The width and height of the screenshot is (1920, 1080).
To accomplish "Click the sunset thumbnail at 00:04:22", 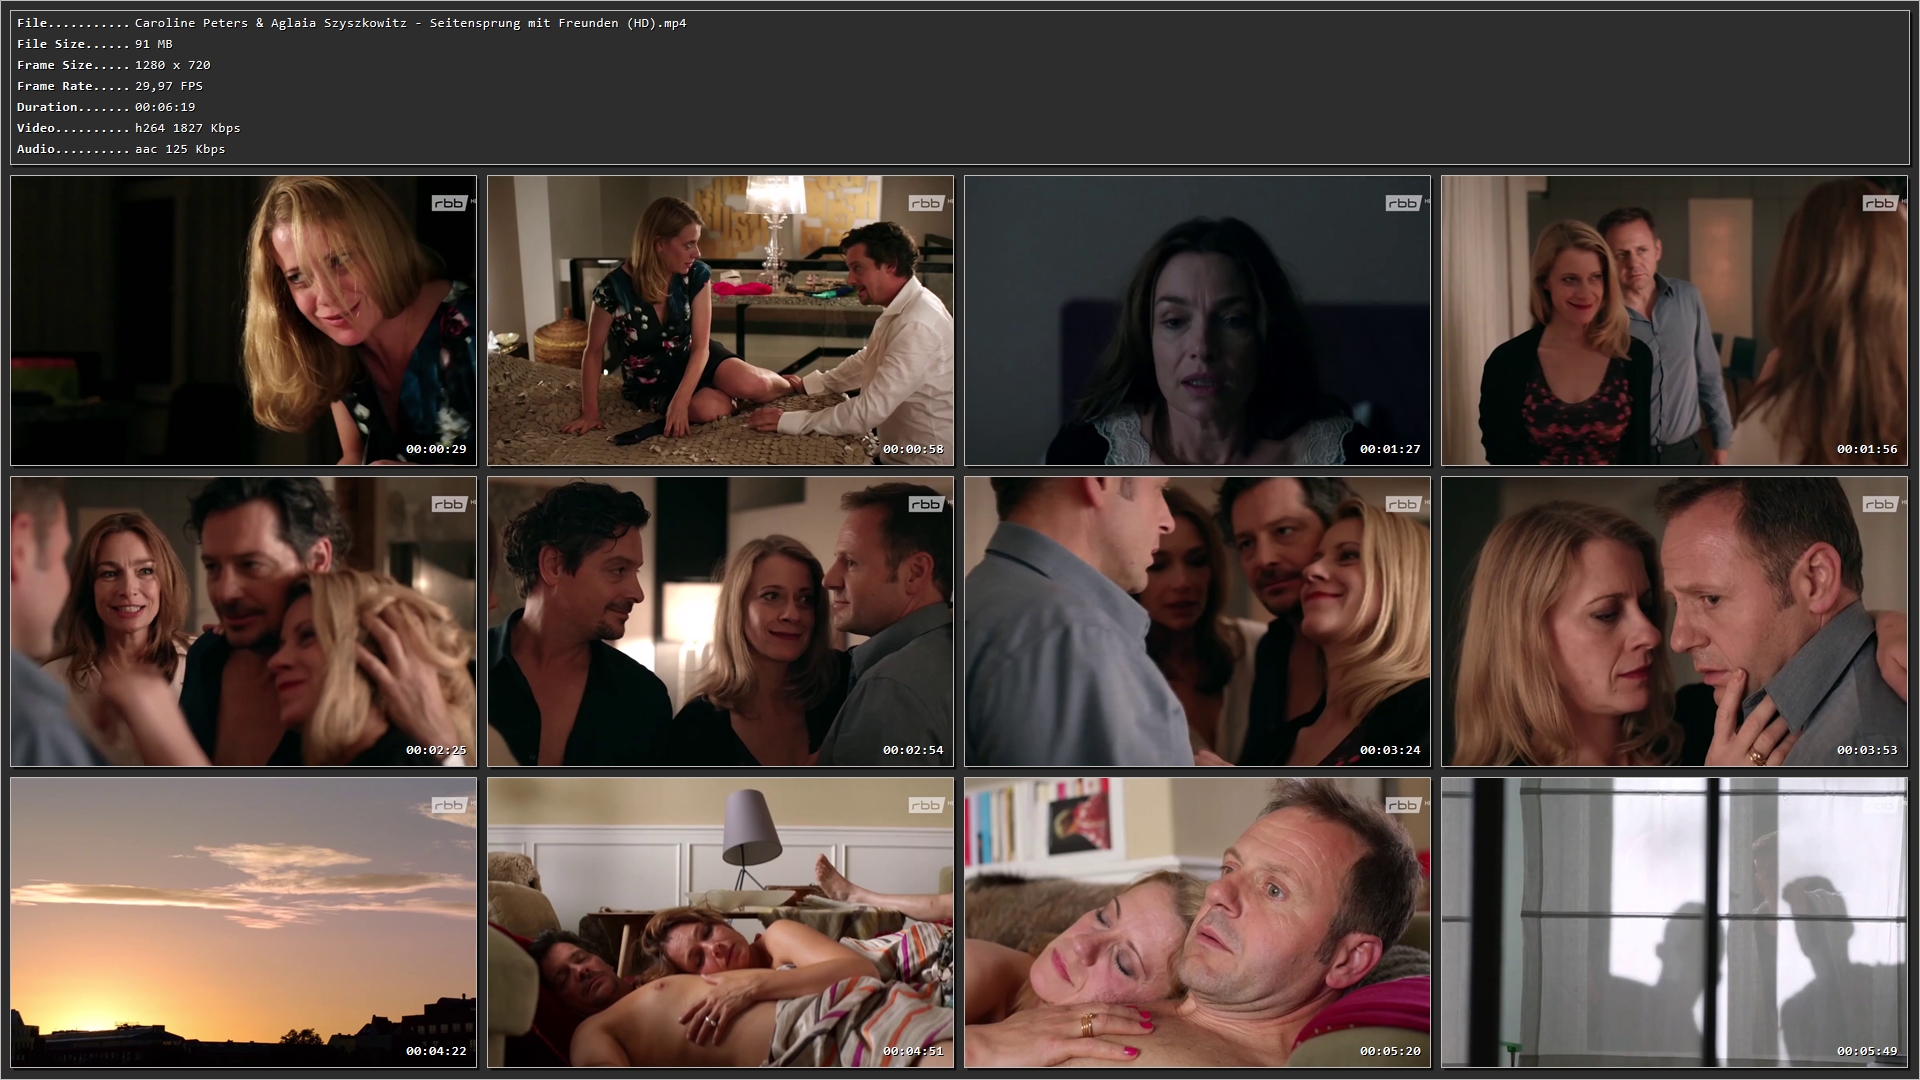I will pyautogui.click(x=243, y=922).
